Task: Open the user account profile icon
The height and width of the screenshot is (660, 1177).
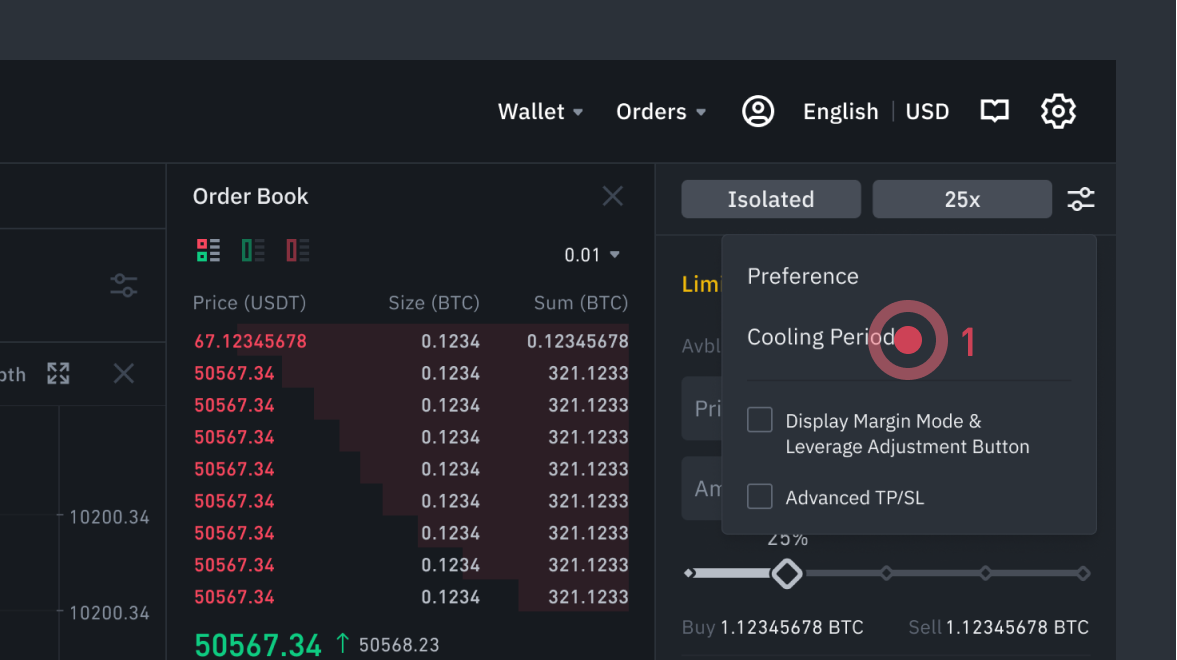Action: tap(758, 111)
